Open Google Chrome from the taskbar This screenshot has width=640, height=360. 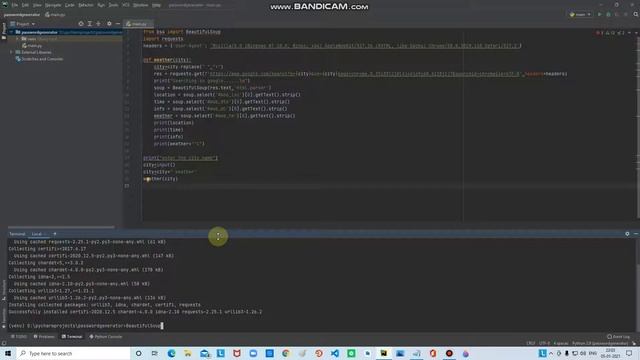coord(286,353)
